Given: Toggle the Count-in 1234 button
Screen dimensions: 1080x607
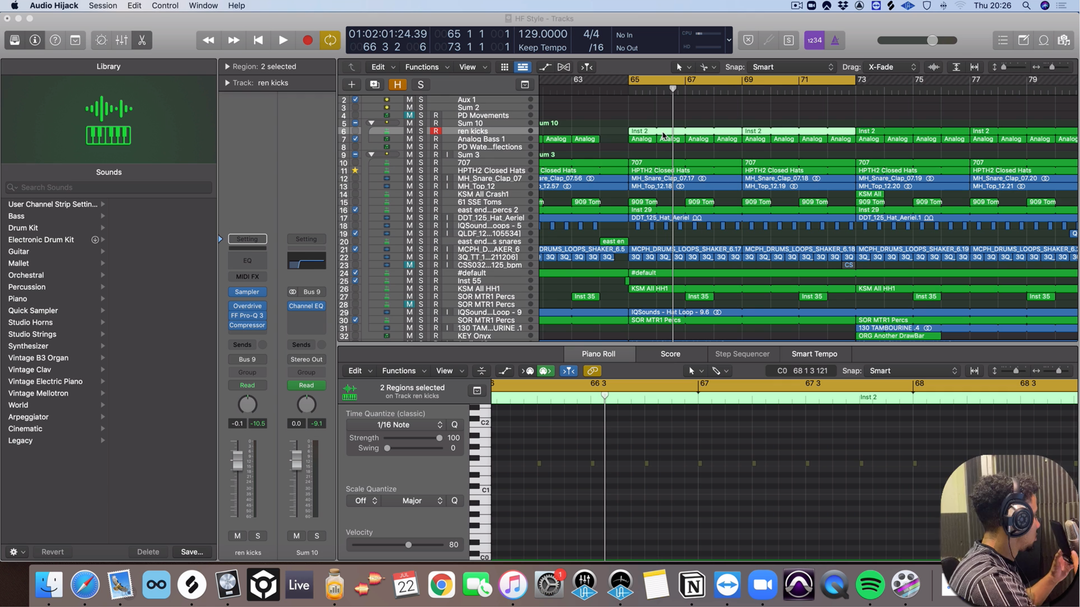Looking at the screenshot, I should click(x=814, y=40).
